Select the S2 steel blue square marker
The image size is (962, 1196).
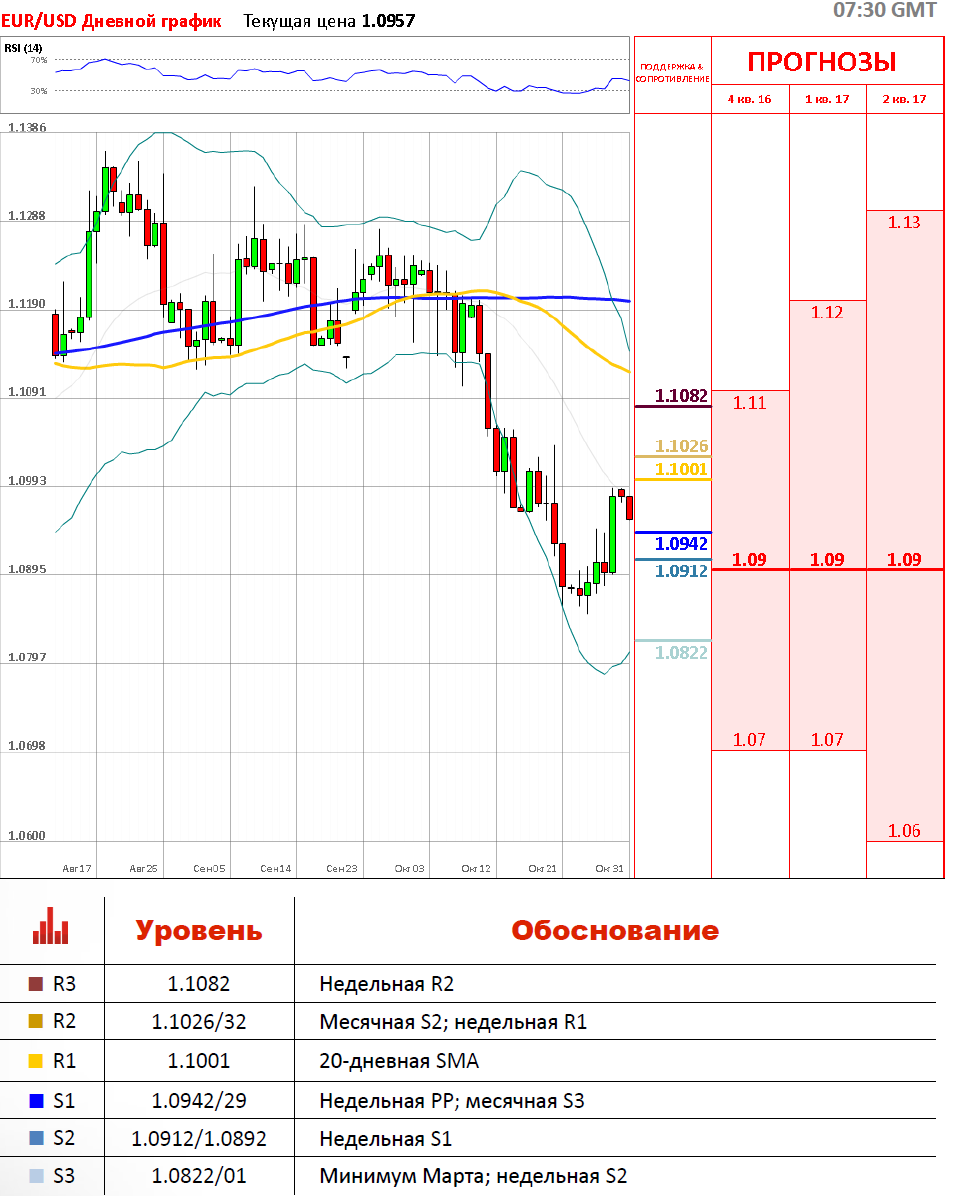pyautogui.click(x=37, y=1138)
